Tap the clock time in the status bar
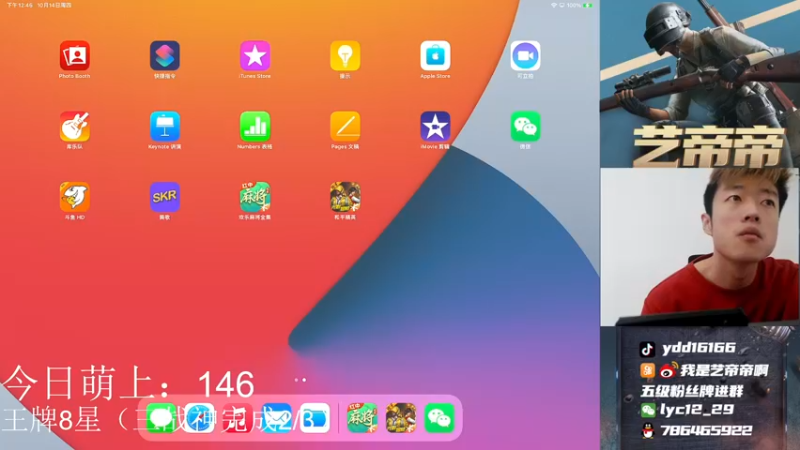The image size is (800, 450). tap(19, 5)
